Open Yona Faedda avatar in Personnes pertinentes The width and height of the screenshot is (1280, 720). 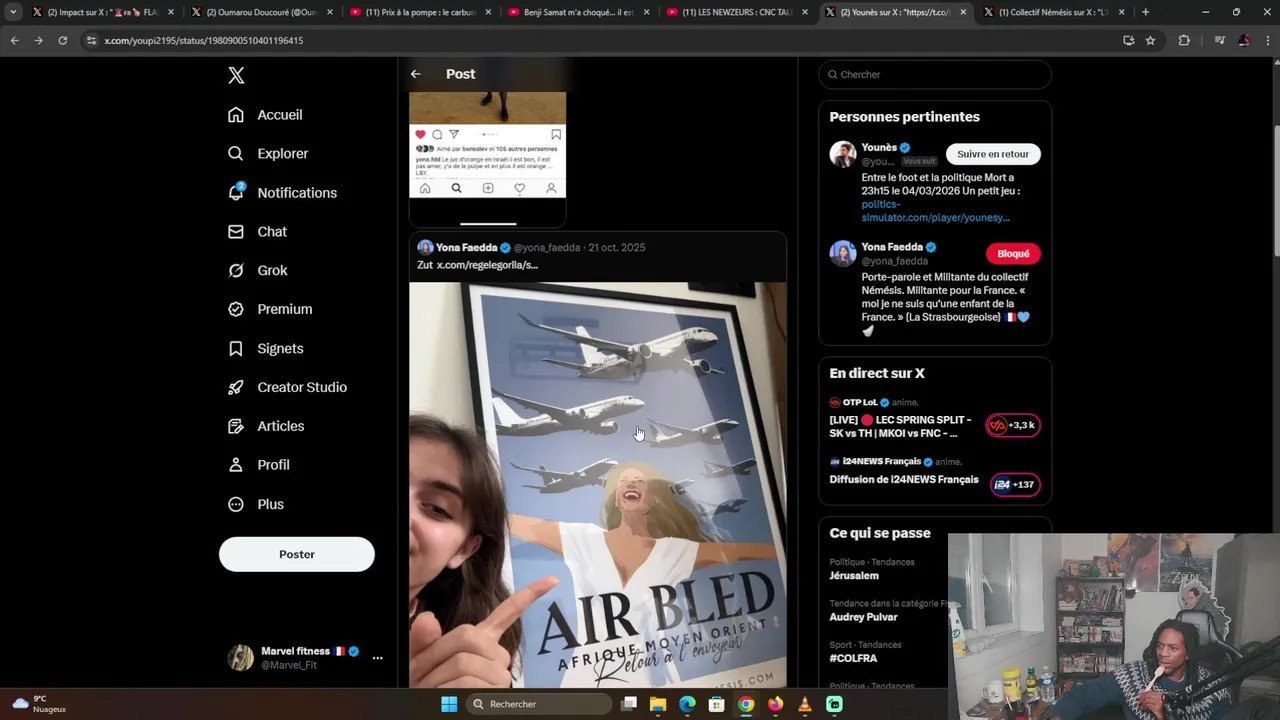click(x=843, y=254)
